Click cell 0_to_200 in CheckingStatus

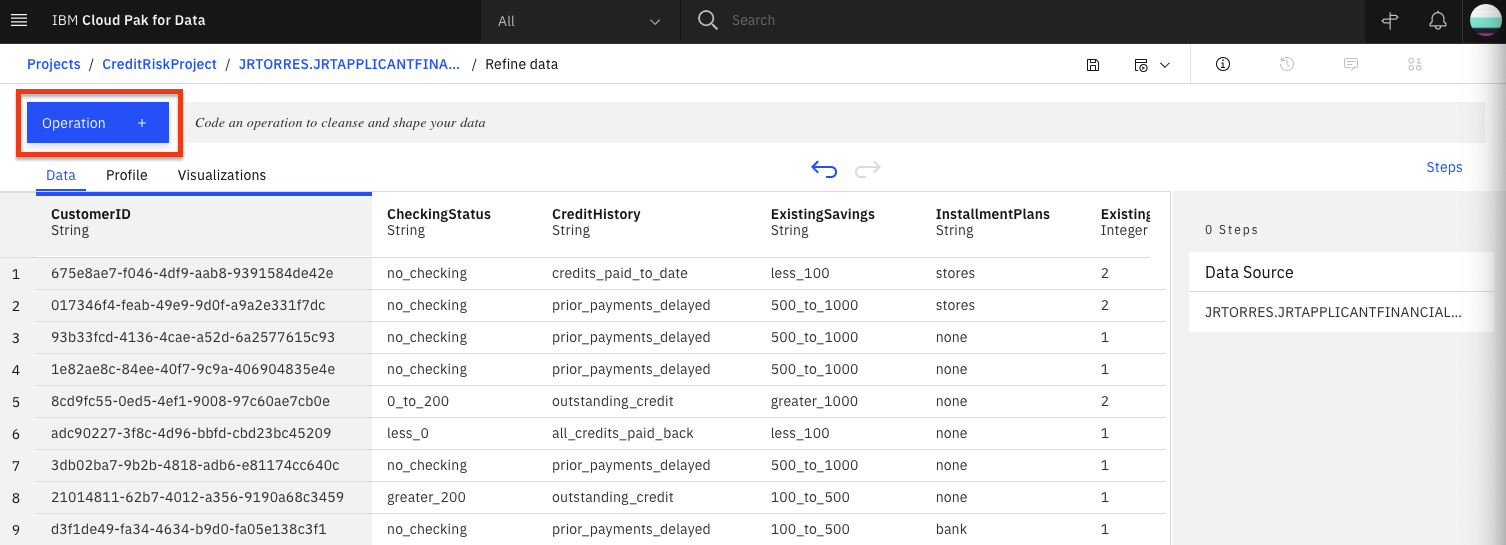pyautogui.click(x=418, y=401)
